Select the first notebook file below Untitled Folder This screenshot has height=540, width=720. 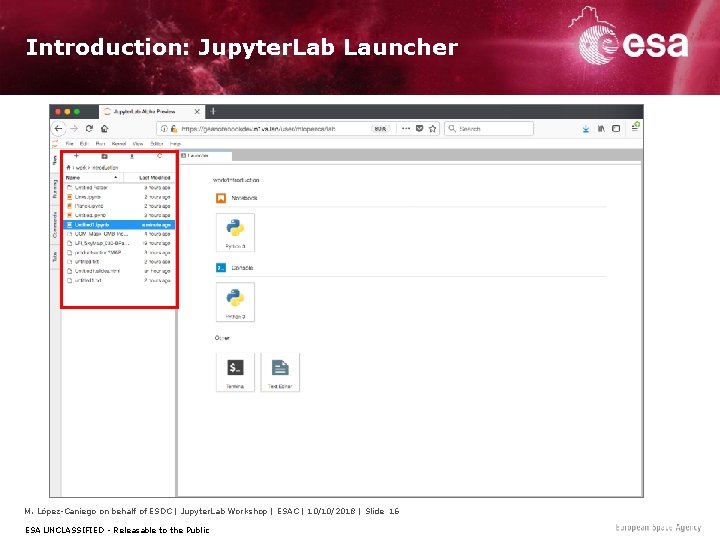[x=119, y=197]
